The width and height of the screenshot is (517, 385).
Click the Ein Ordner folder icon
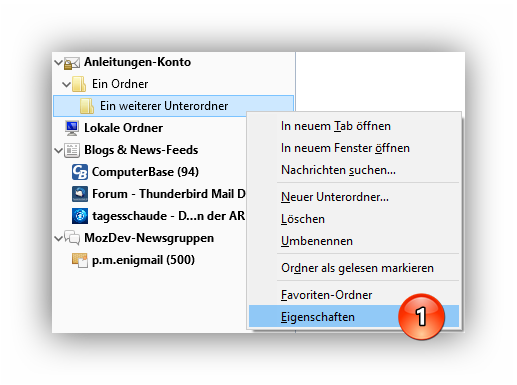tap(79, 84)
